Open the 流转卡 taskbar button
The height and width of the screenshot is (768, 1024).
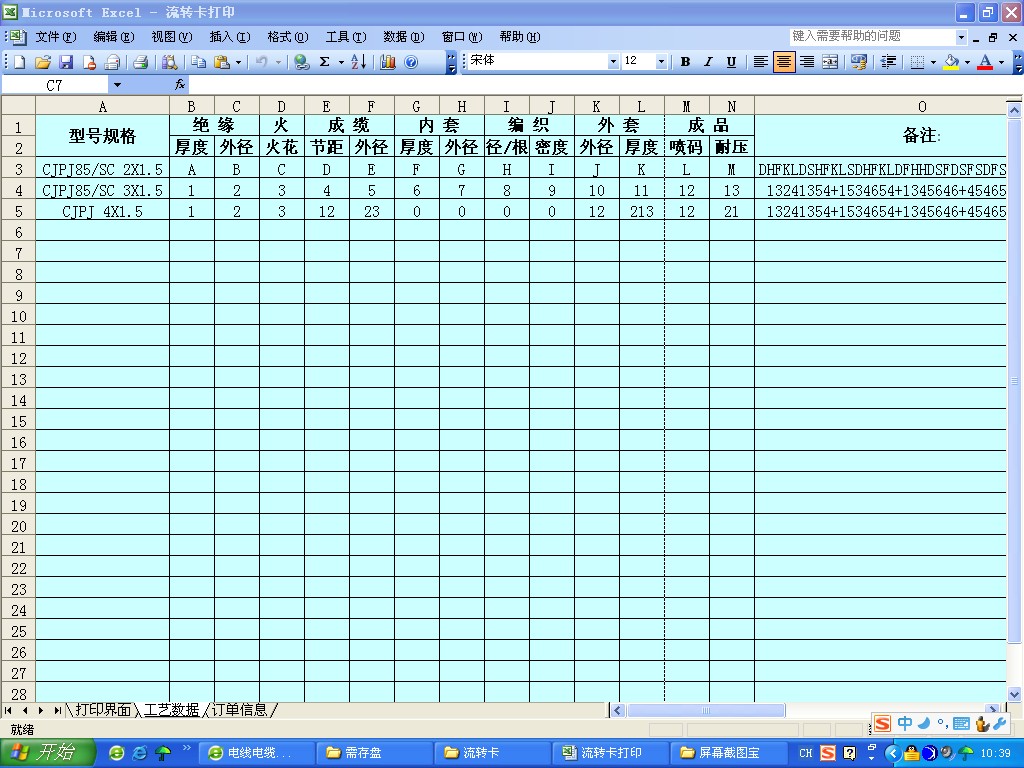tap(490, 753)
